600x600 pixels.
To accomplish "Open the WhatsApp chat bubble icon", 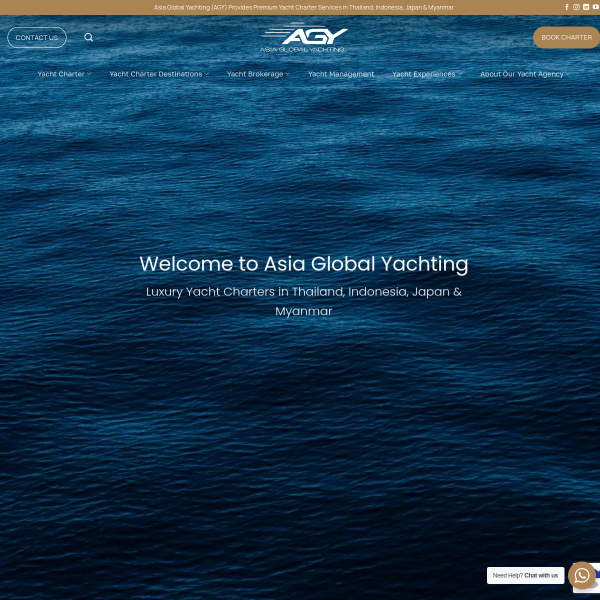I will (582, 575).
